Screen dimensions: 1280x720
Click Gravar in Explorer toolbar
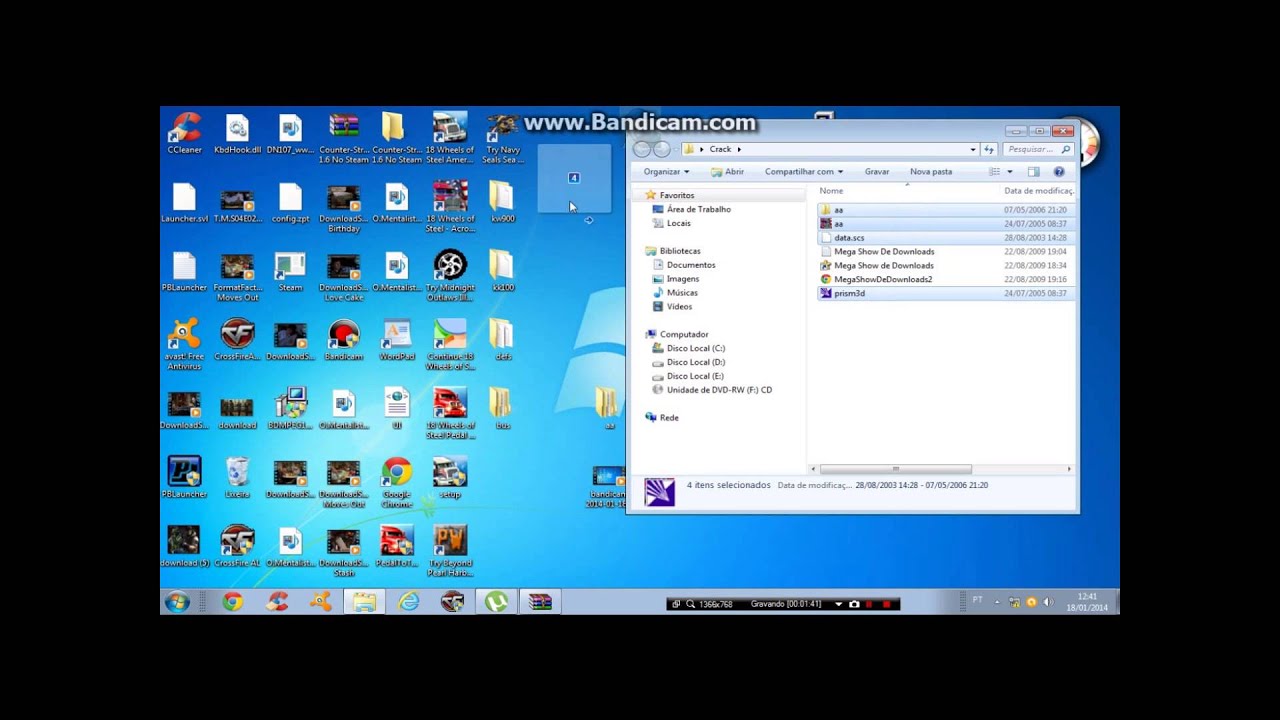click(877, 172)
